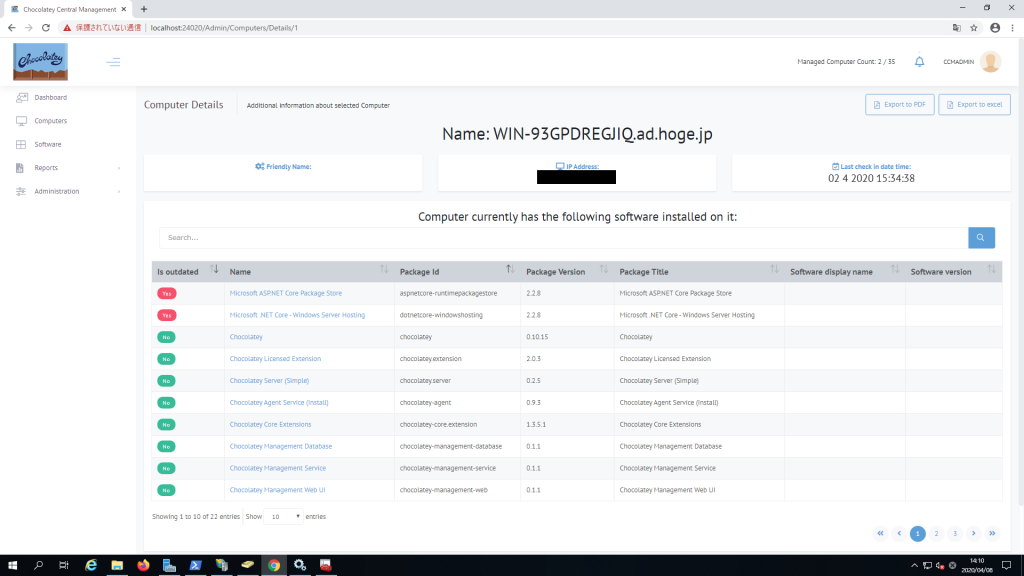This screenshot has width=1024, height=576.
Task: Open Windows Start menu
Action: (x=12, y=565)
